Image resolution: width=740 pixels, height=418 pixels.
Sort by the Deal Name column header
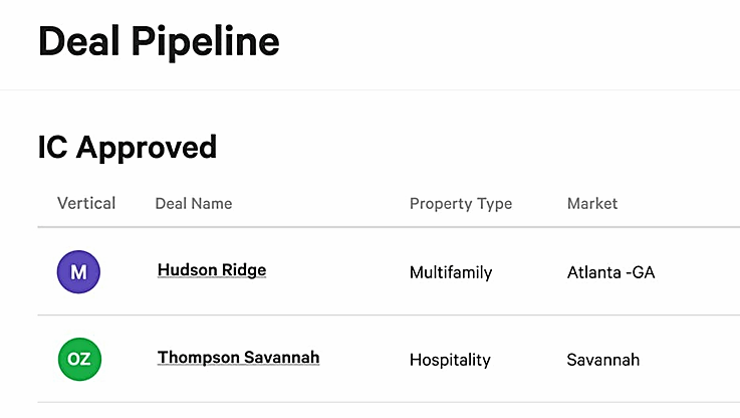click(x=193, y=203)
